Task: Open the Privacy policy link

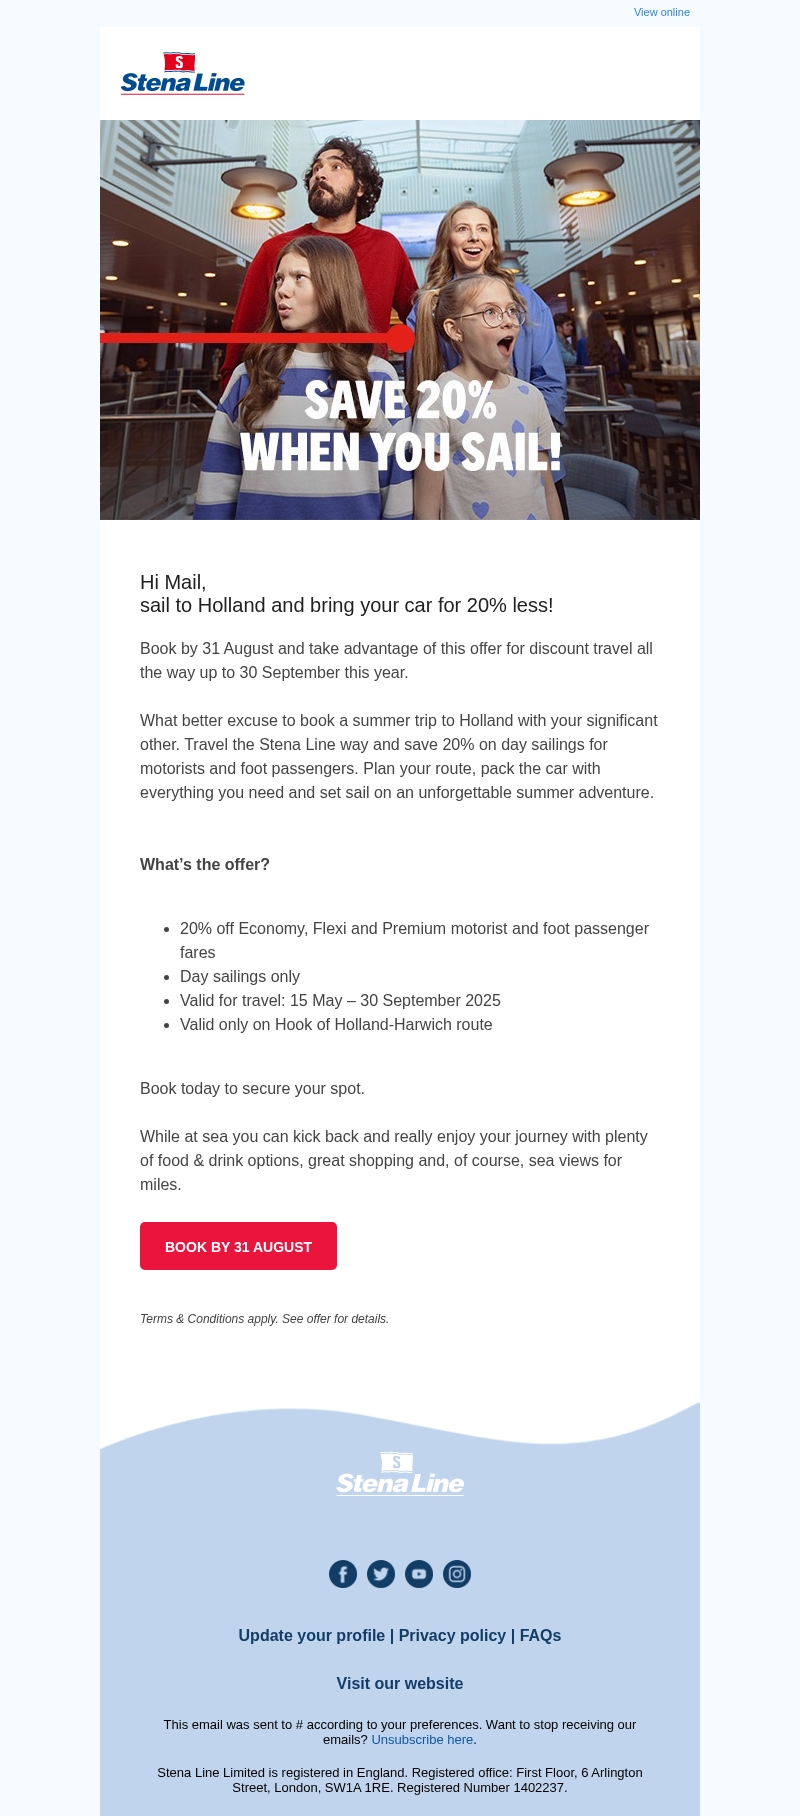Action: [x=452, y=1636]
